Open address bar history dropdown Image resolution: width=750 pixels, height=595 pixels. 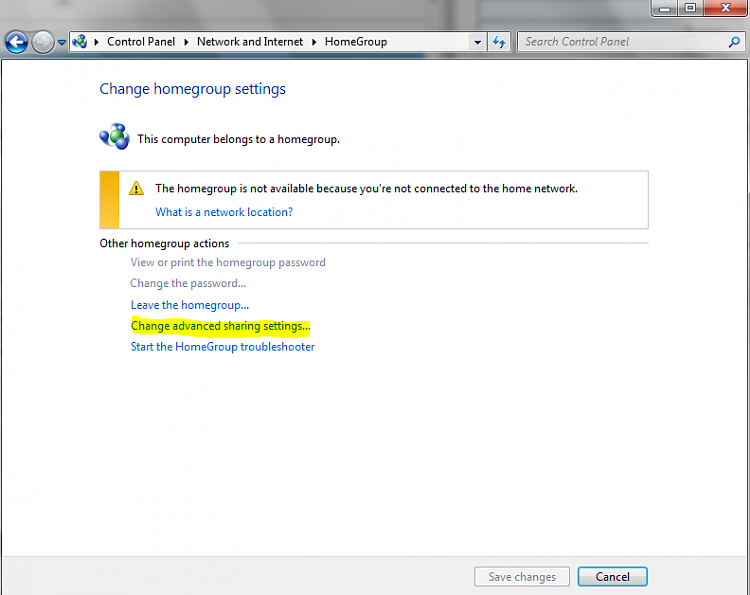(x=477, y=42)
